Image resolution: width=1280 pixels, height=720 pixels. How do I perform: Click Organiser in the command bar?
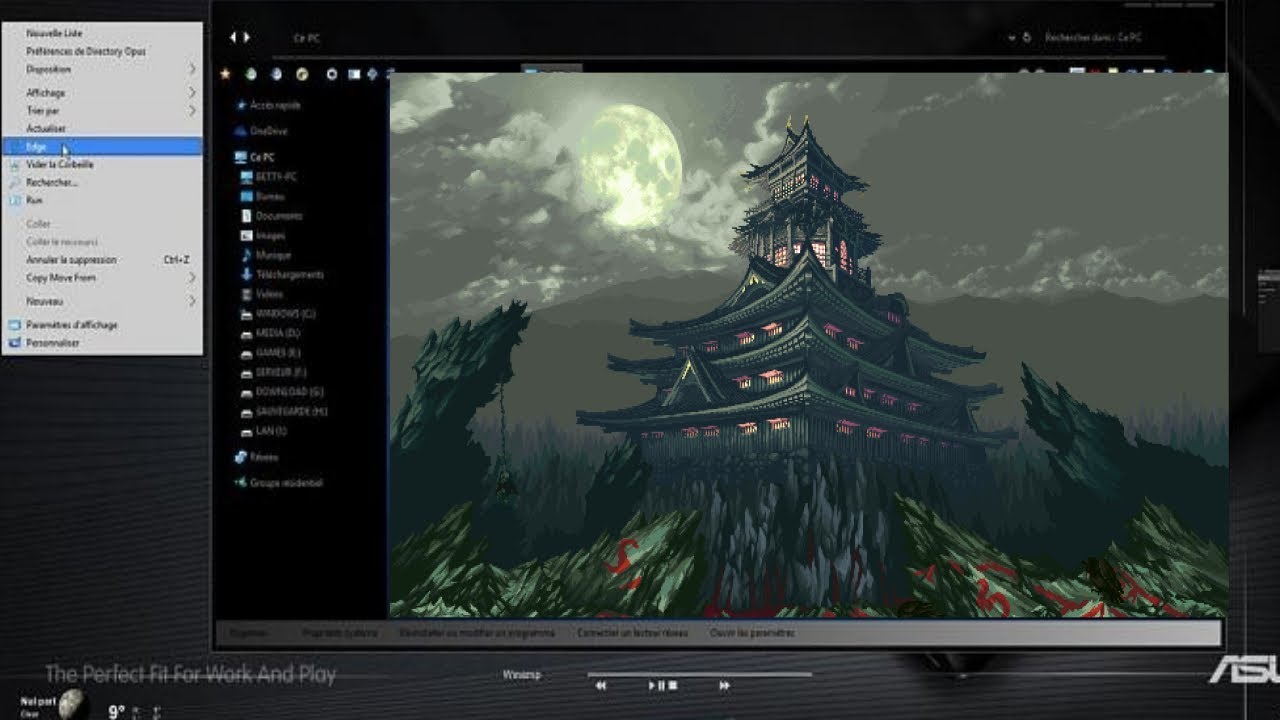(x=249, y=633)
